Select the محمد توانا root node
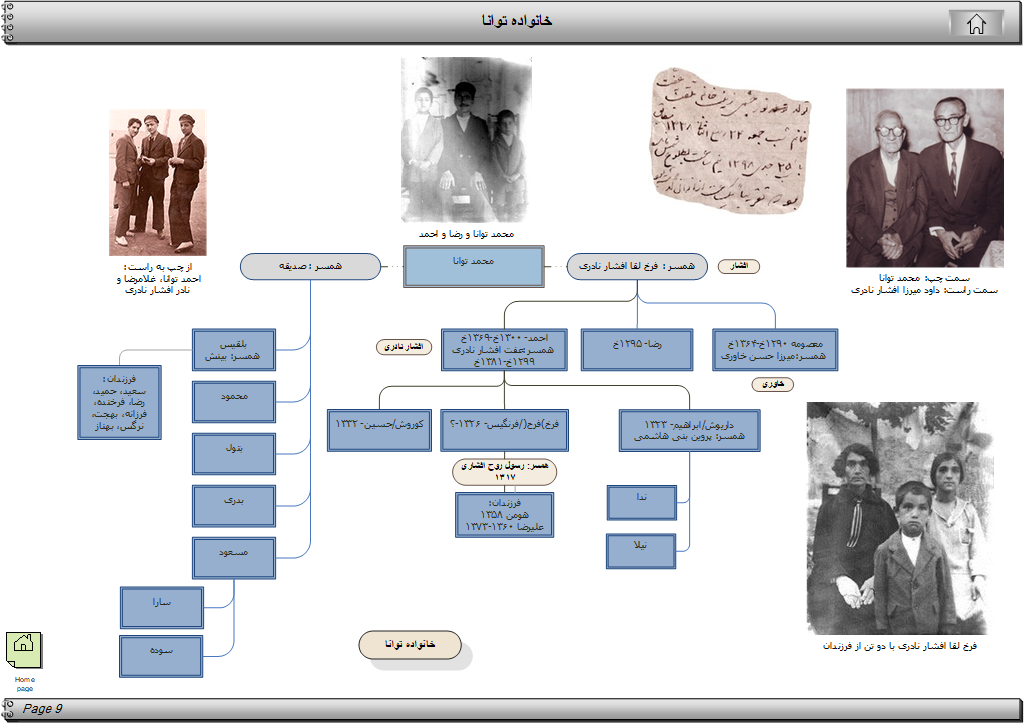Image resolution: width=1024 pixels, height=723 pixels. tap(474, 267)
